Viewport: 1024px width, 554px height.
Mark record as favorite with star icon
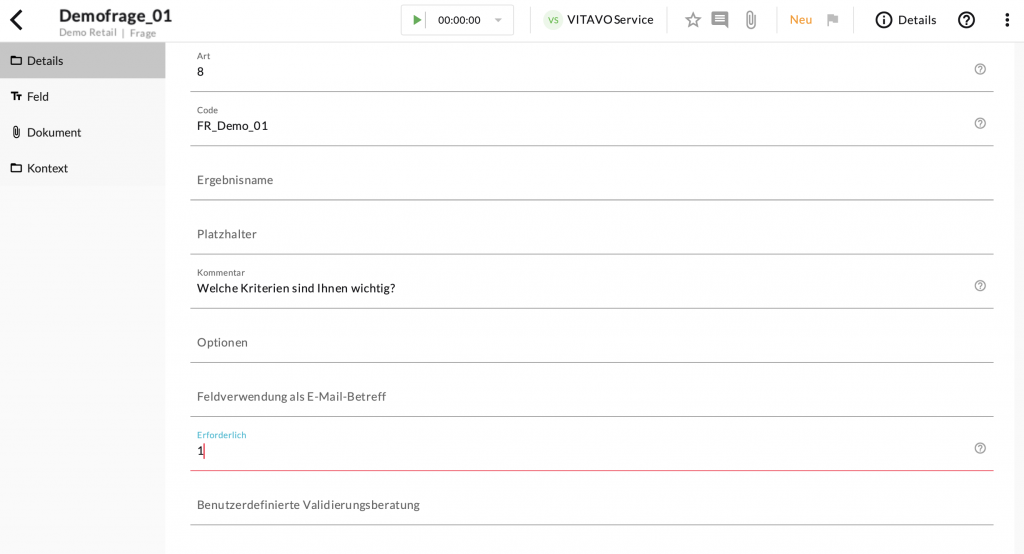692,20
